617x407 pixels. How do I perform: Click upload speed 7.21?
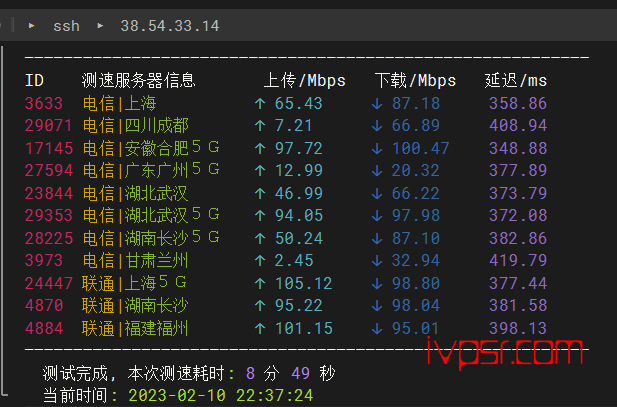pos(293,126)
